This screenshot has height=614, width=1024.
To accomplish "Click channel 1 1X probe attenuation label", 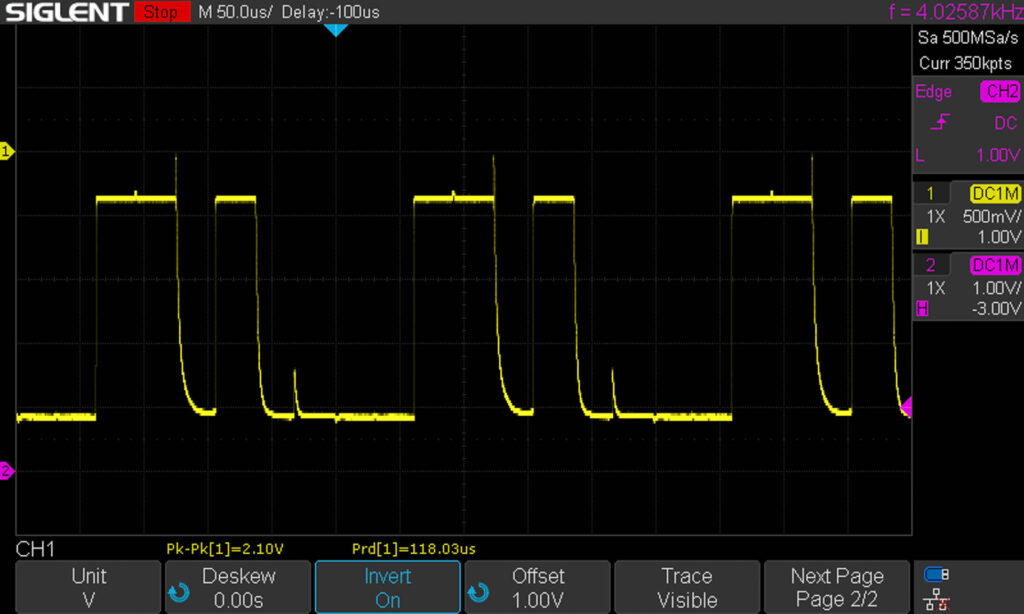I will [936, 216].
